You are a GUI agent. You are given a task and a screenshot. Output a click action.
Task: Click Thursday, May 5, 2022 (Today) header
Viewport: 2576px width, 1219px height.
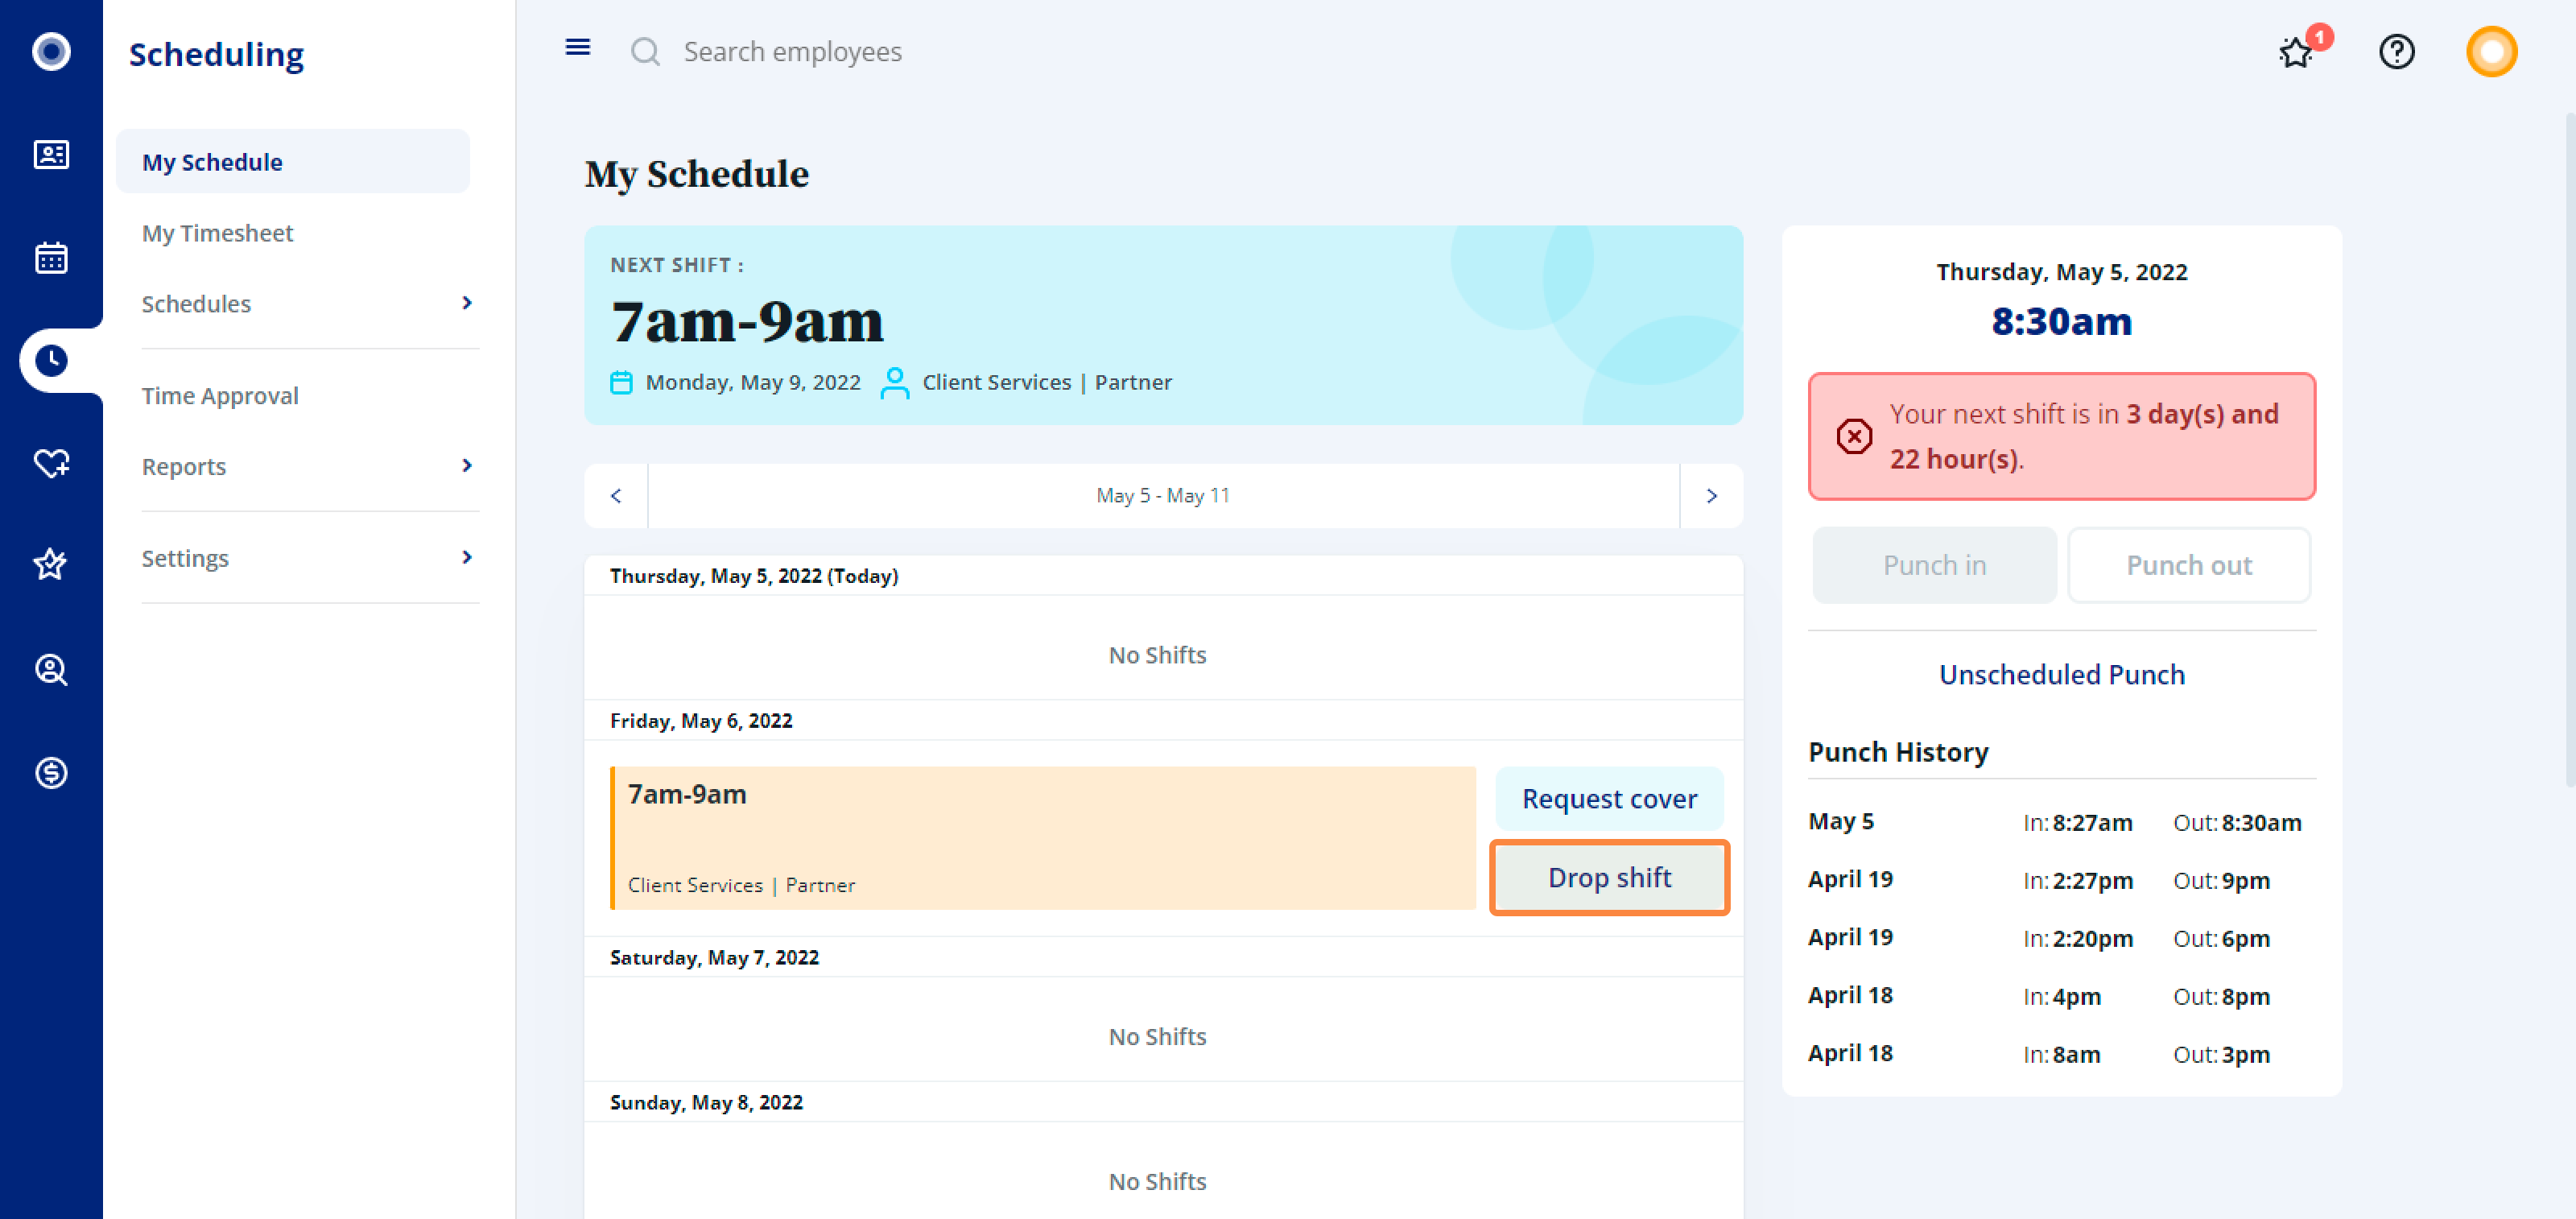[x=754, y=576]
